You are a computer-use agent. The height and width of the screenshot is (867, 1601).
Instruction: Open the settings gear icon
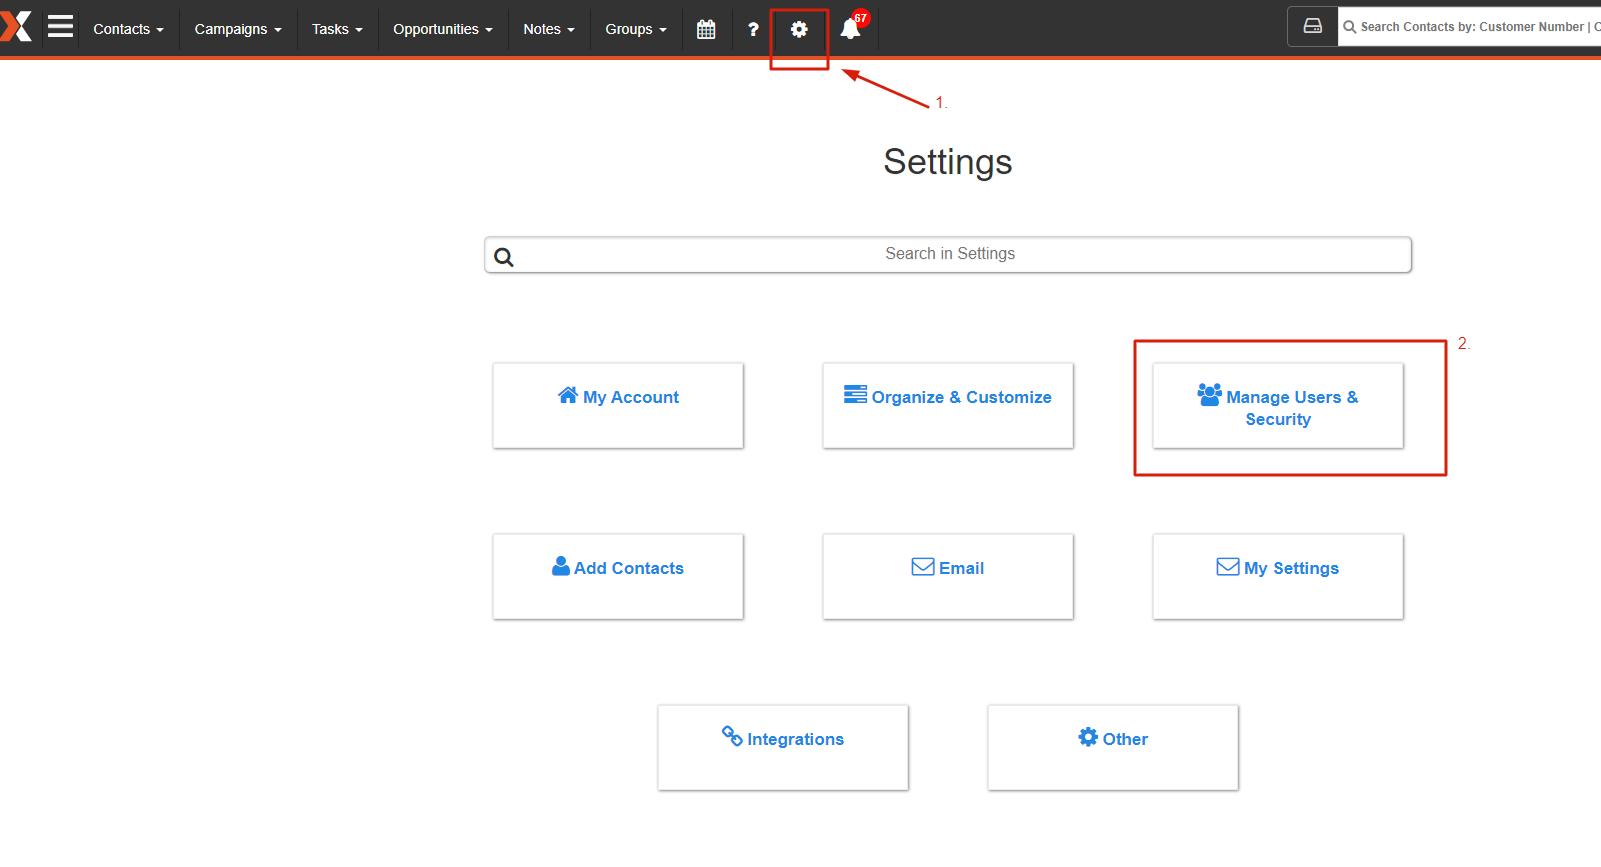coord(799,29)
